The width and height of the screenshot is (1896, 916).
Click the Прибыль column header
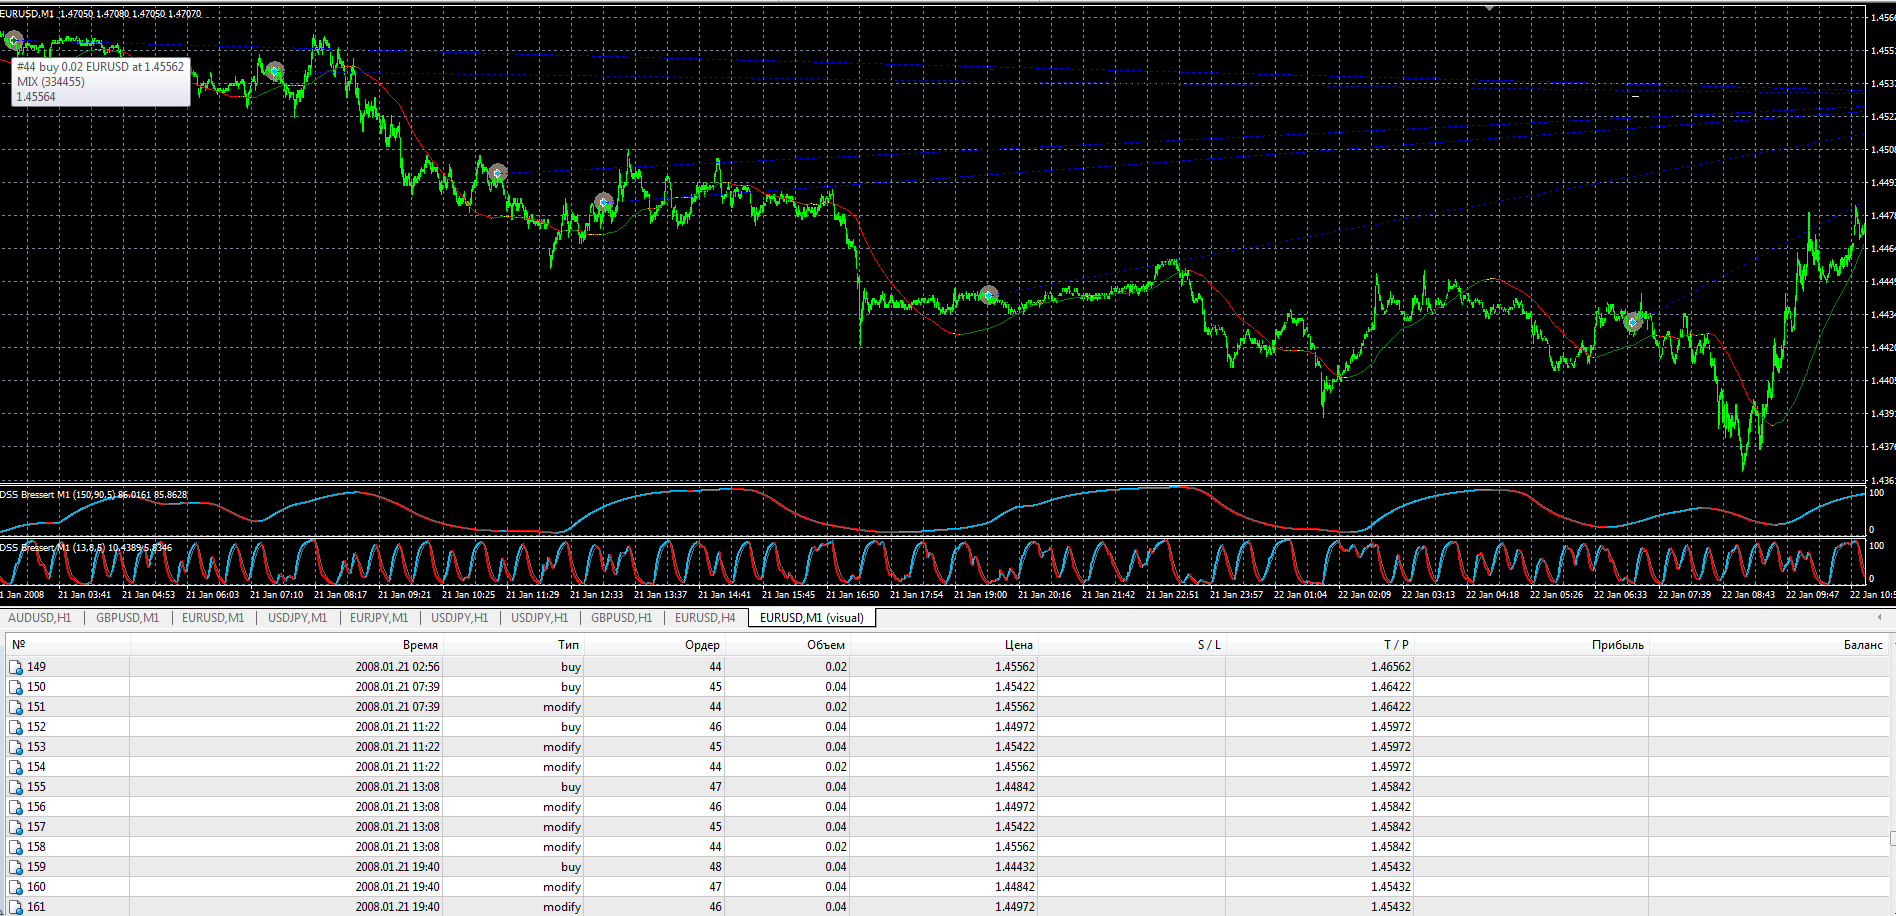pyautogui.click(x=1531, y=645)
